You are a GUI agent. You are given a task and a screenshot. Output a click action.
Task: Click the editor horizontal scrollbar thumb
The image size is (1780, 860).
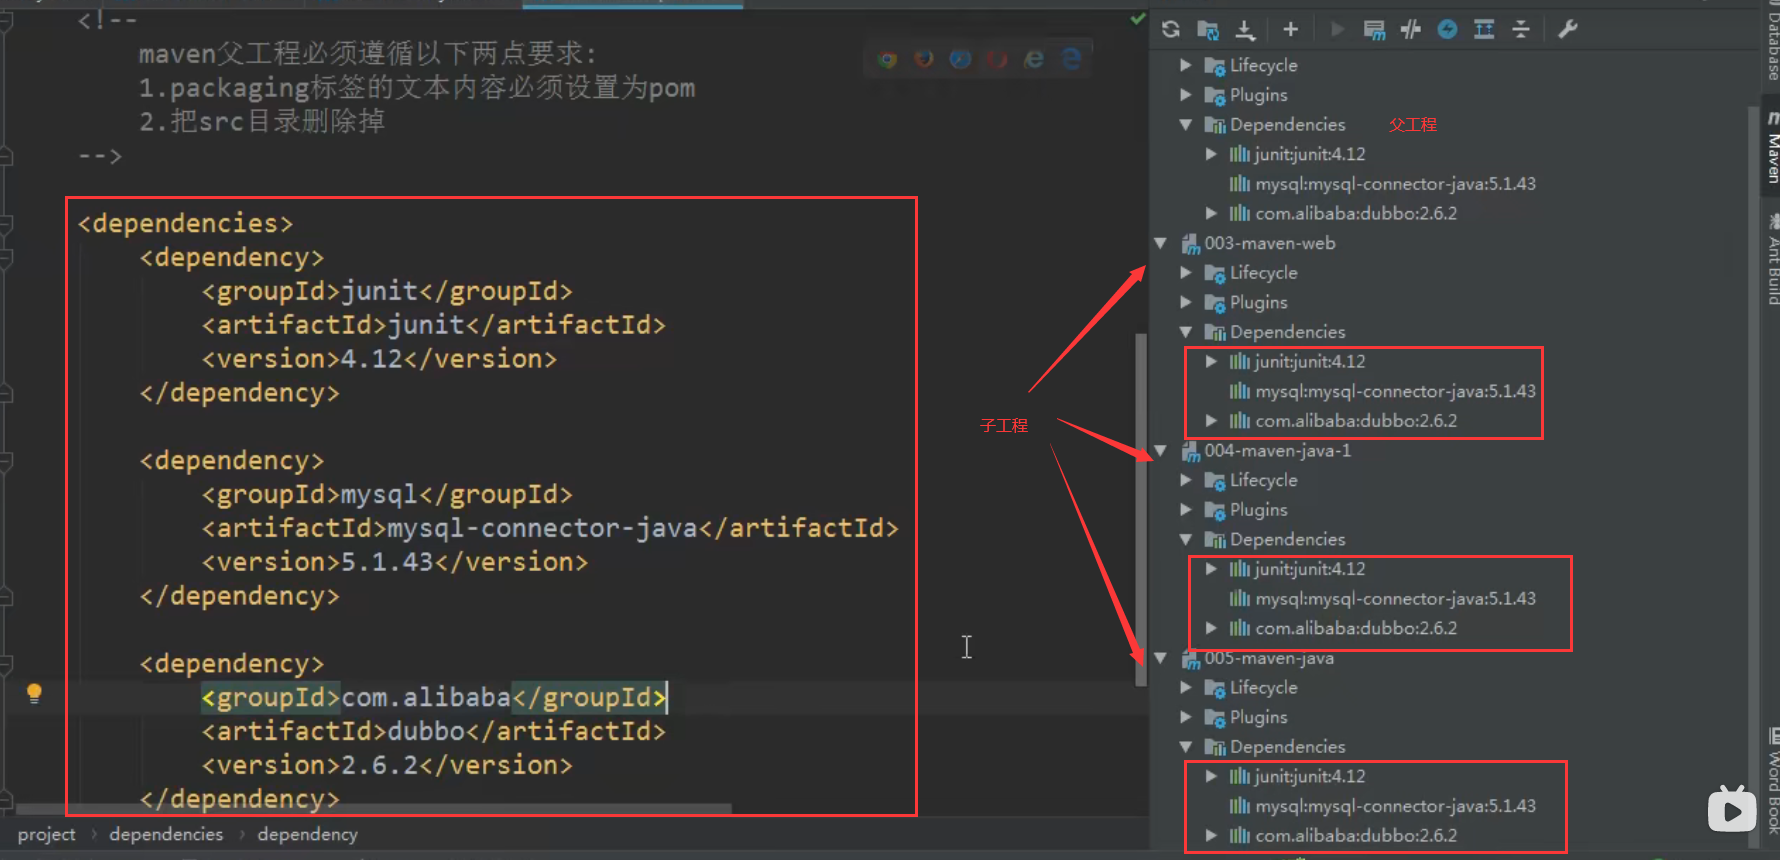[x=375, y=809]
